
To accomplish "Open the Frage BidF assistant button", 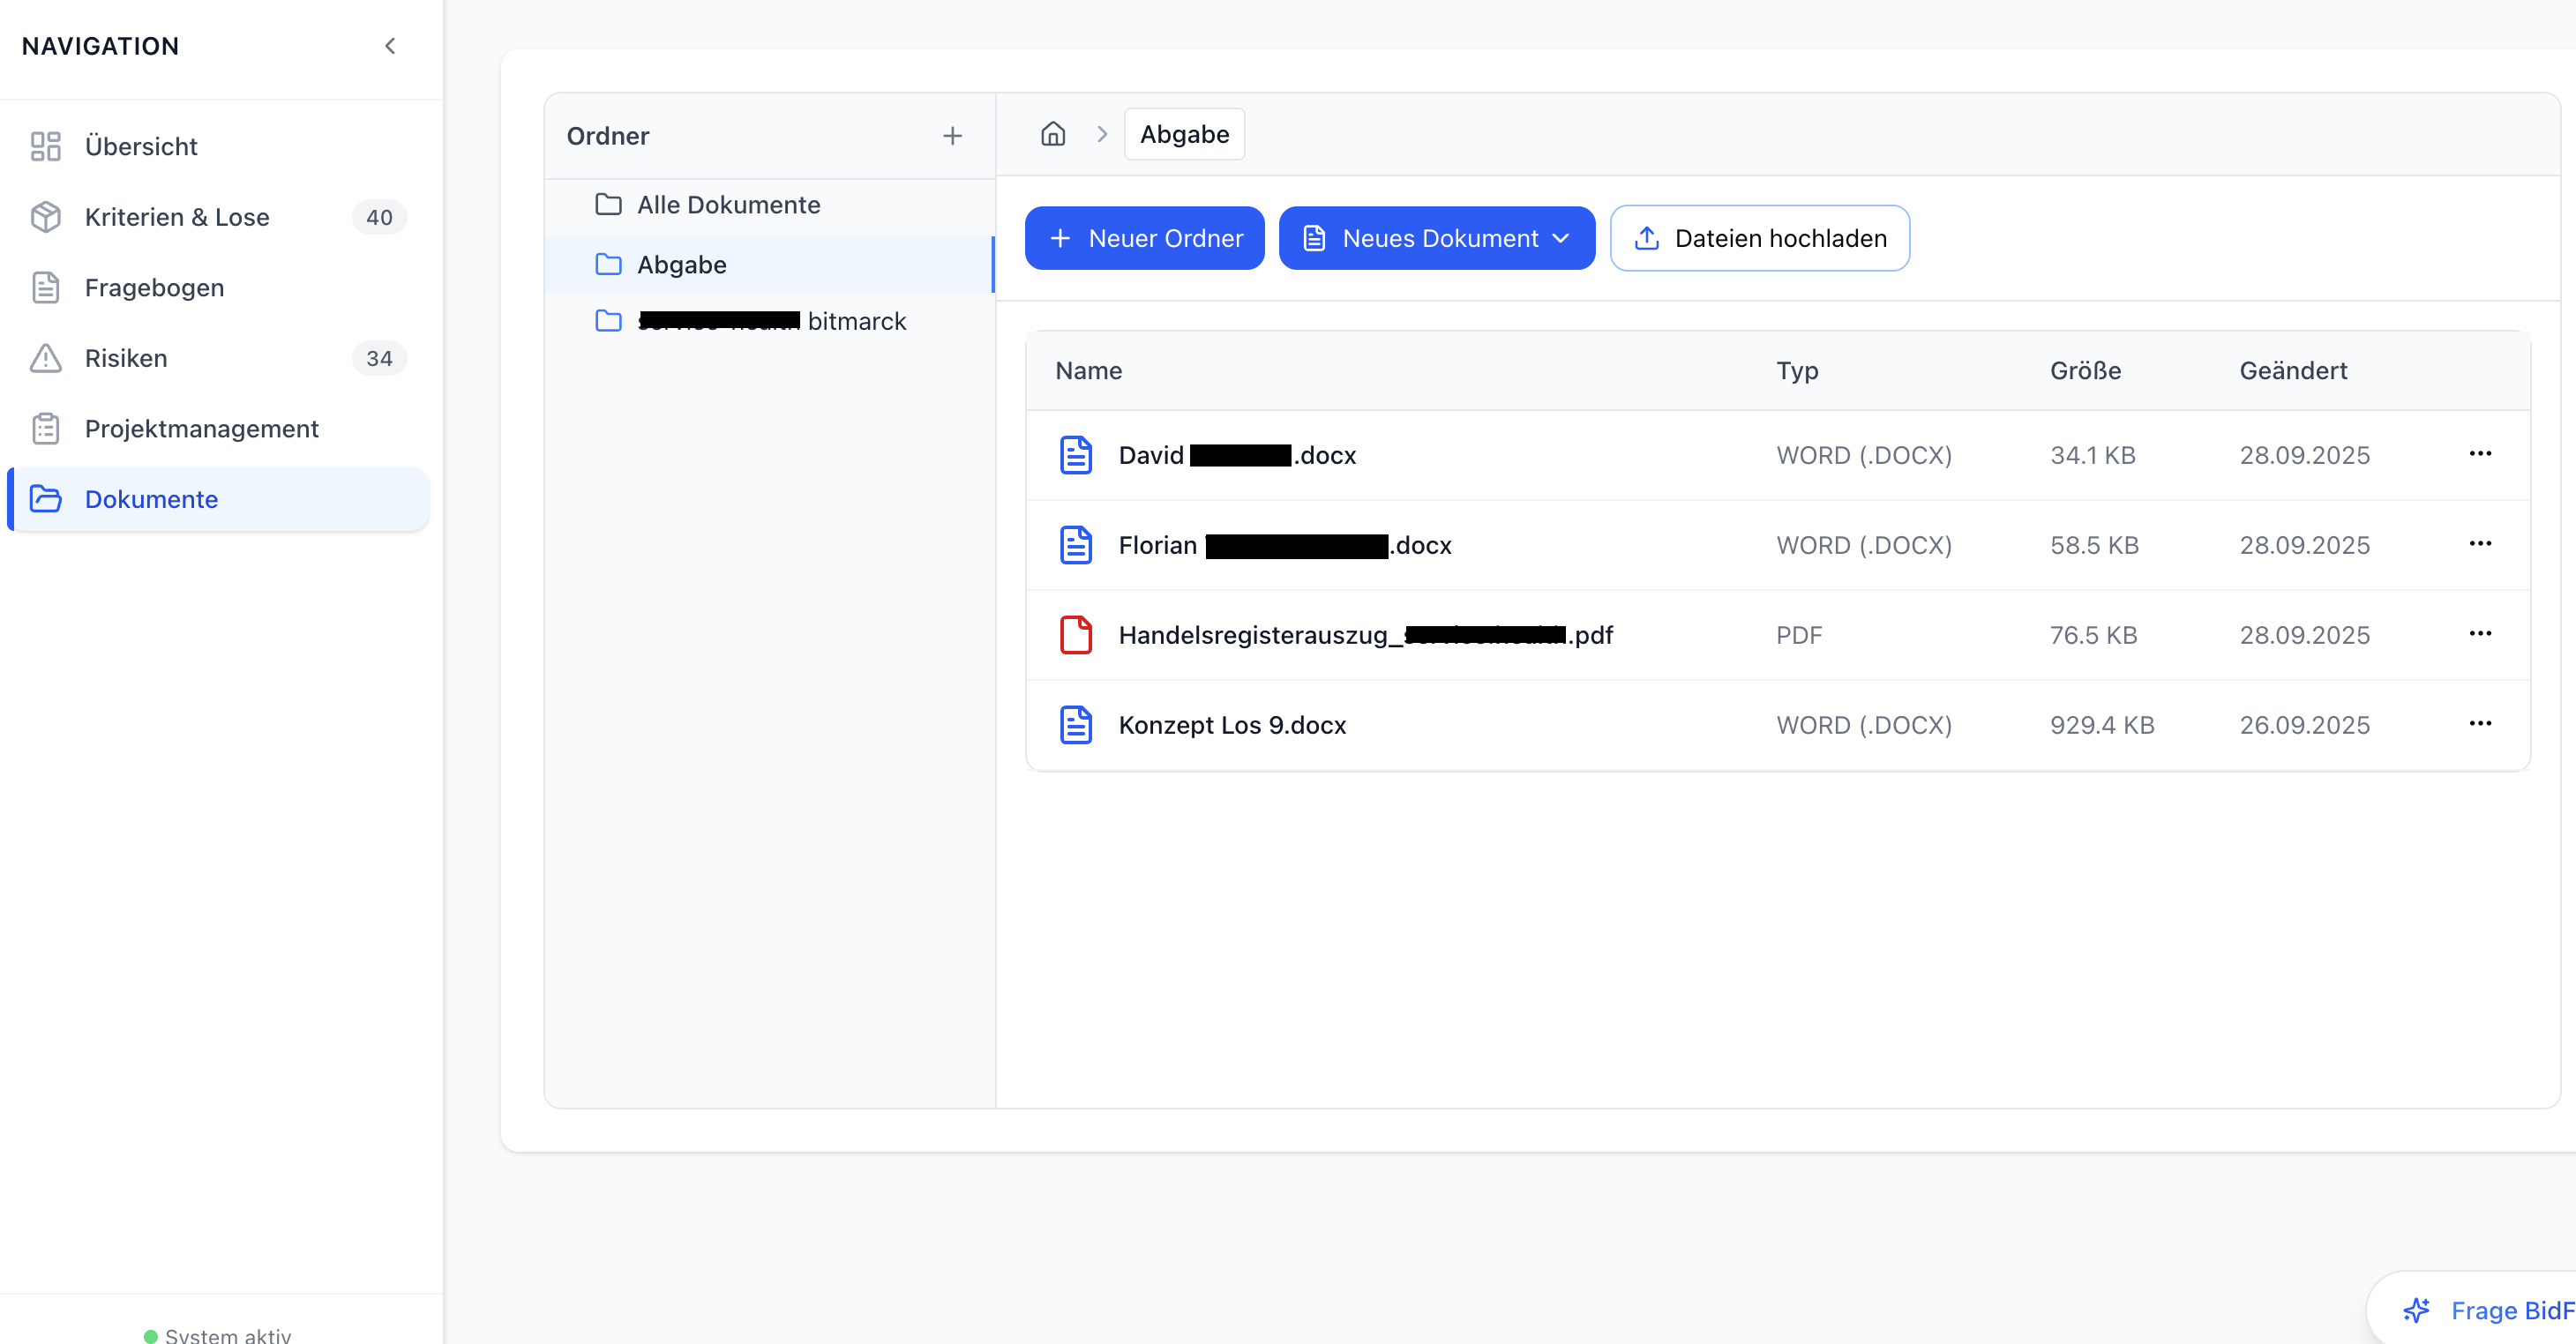I will (x=2490, y=1310).
